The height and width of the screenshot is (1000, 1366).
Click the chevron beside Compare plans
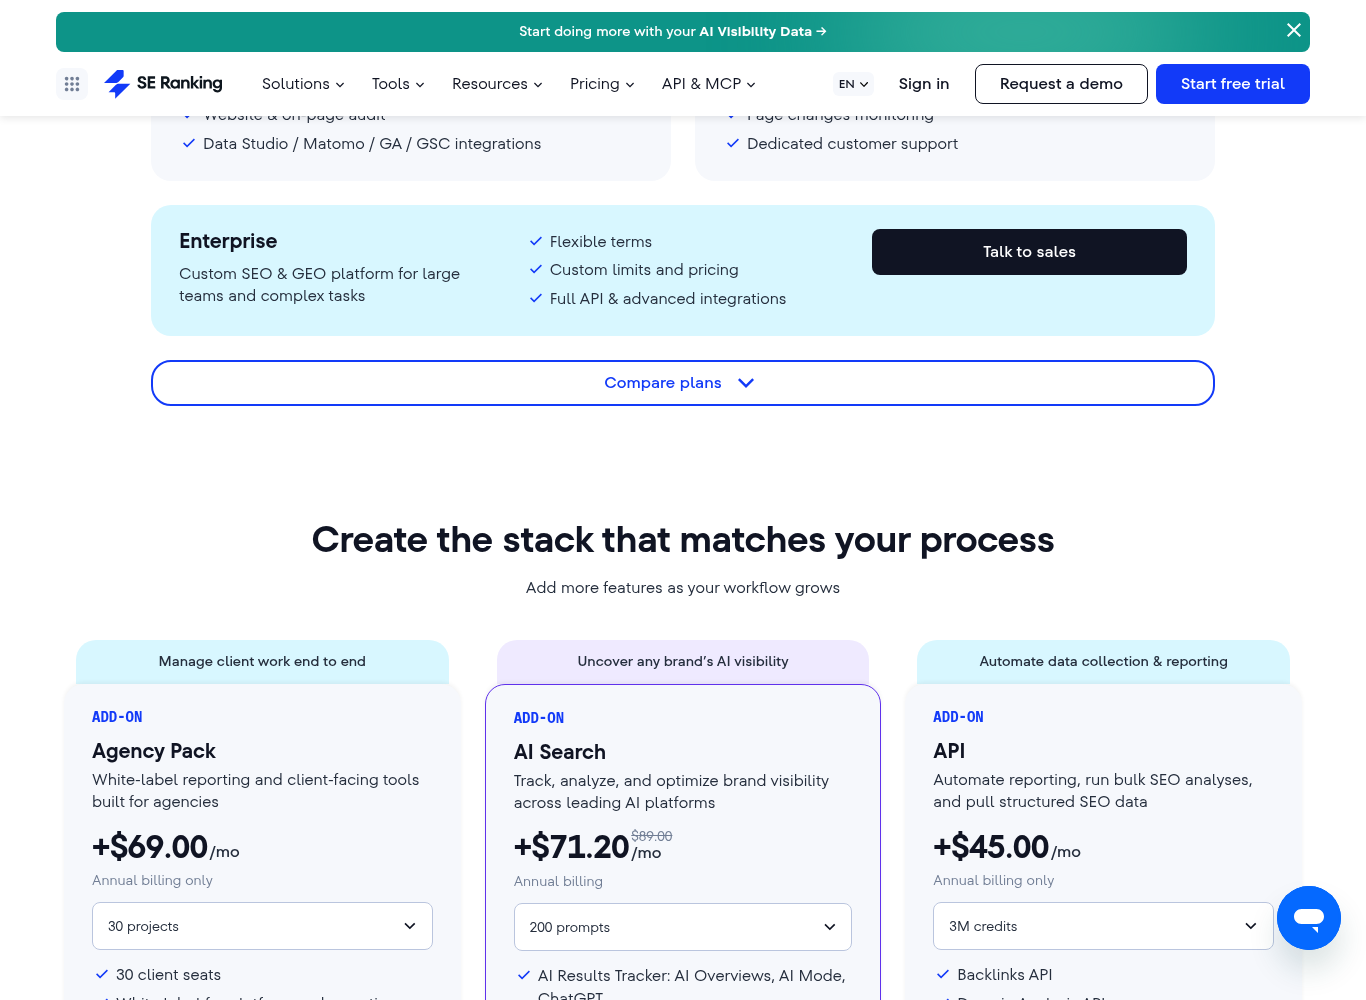(x=746, y=383)
